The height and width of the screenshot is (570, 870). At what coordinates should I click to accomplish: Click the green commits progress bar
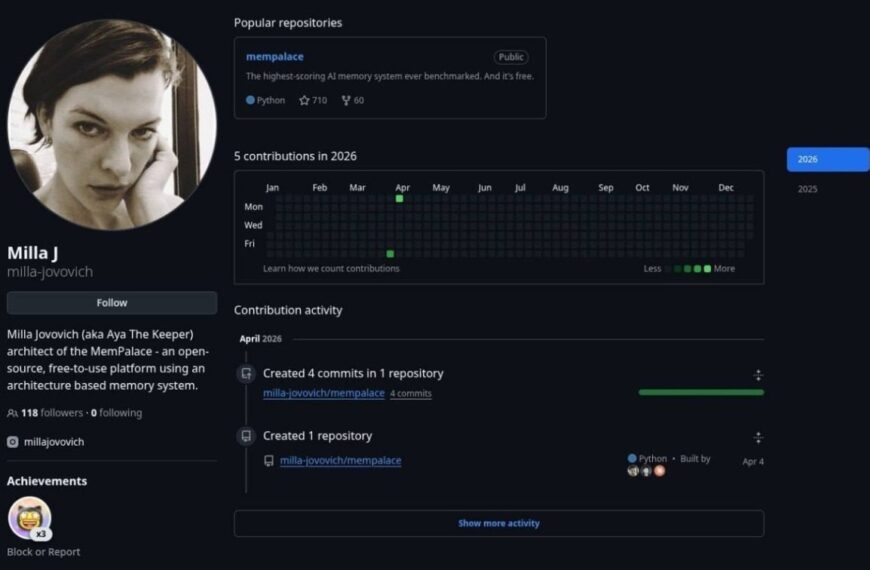tap(701, 392)
